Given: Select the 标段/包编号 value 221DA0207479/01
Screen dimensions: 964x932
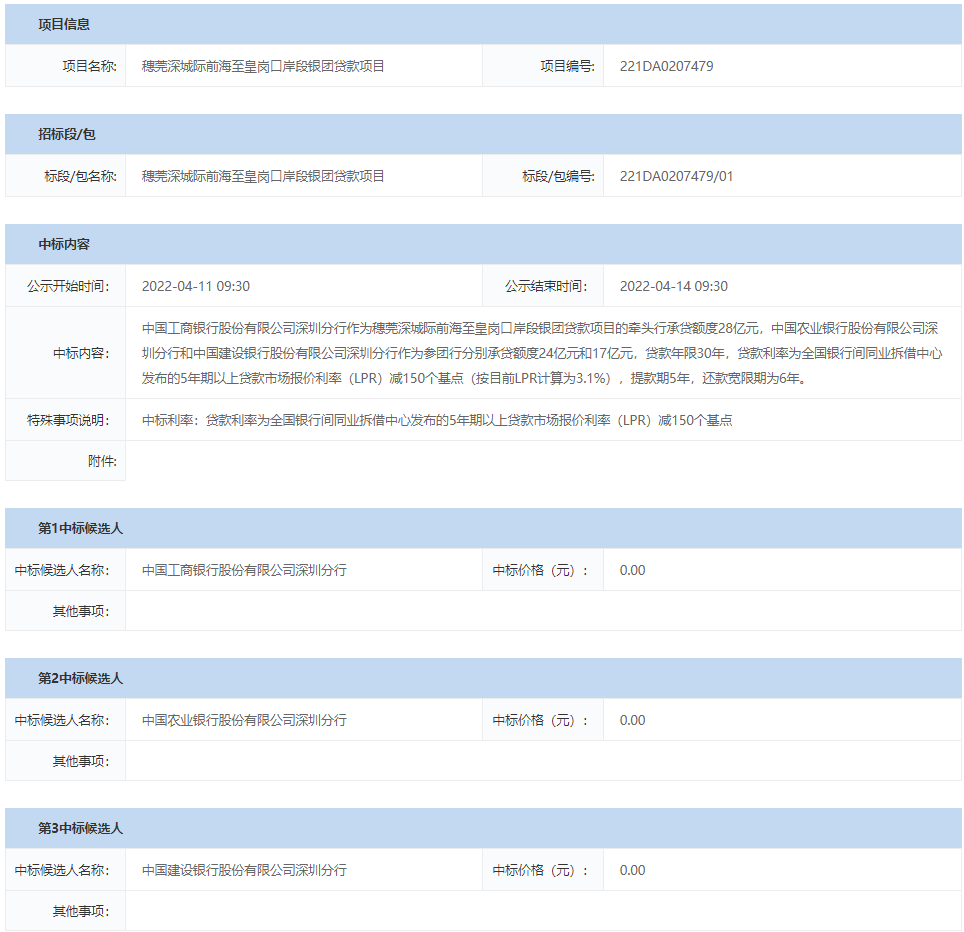Looking at the screenshot, I should click(676, 176).
